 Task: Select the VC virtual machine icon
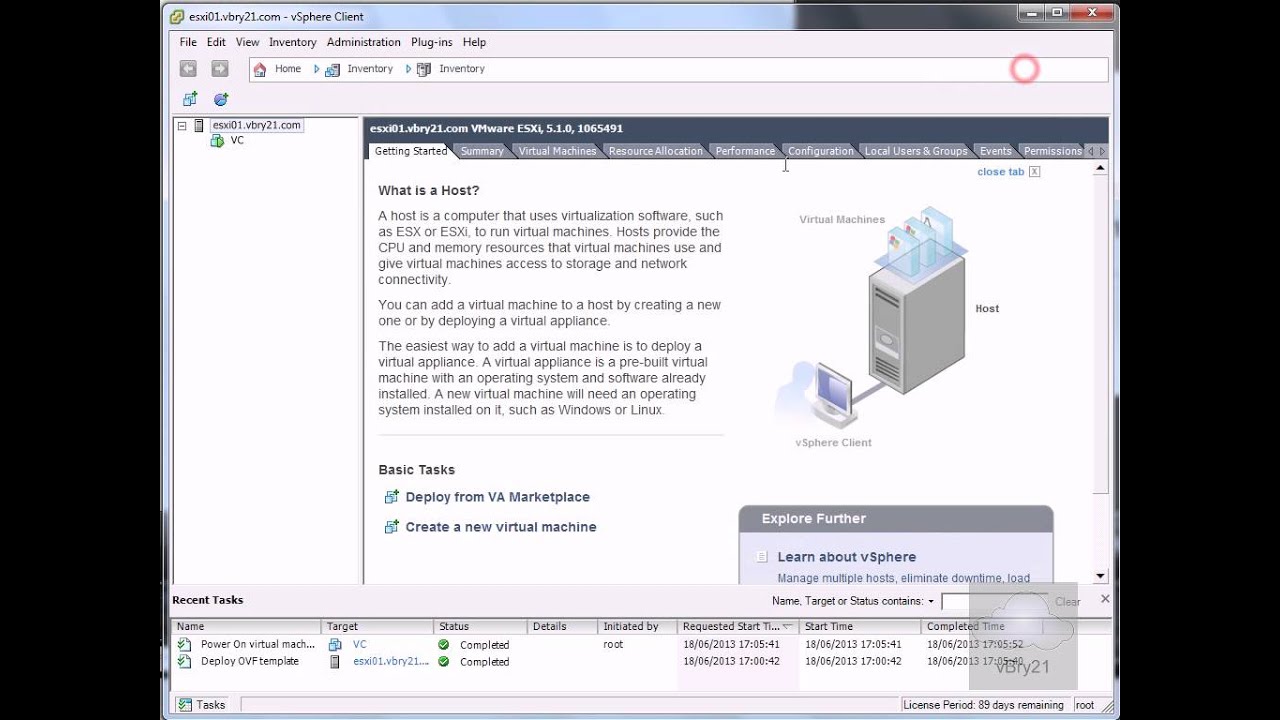tap(217, 141)
